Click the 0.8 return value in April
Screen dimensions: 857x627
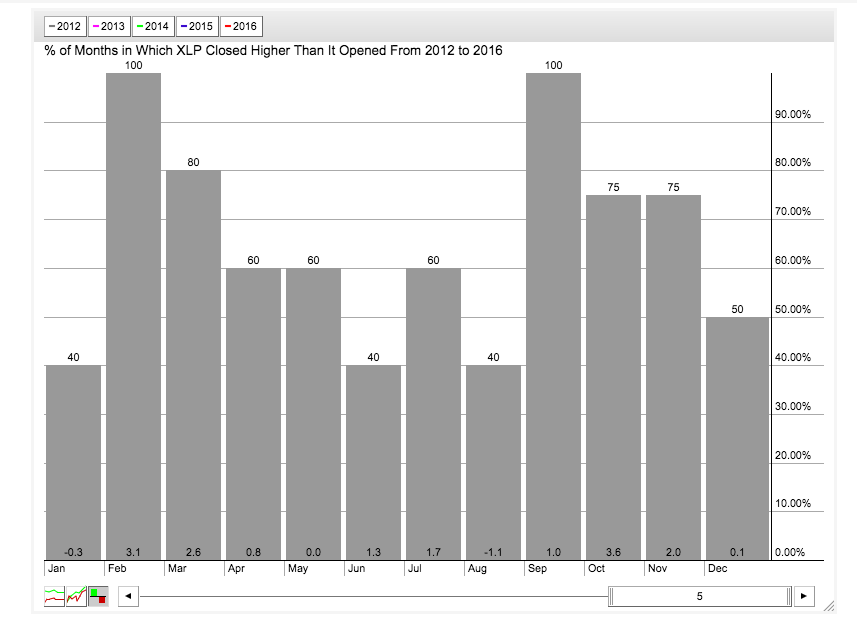coord(254,552)
